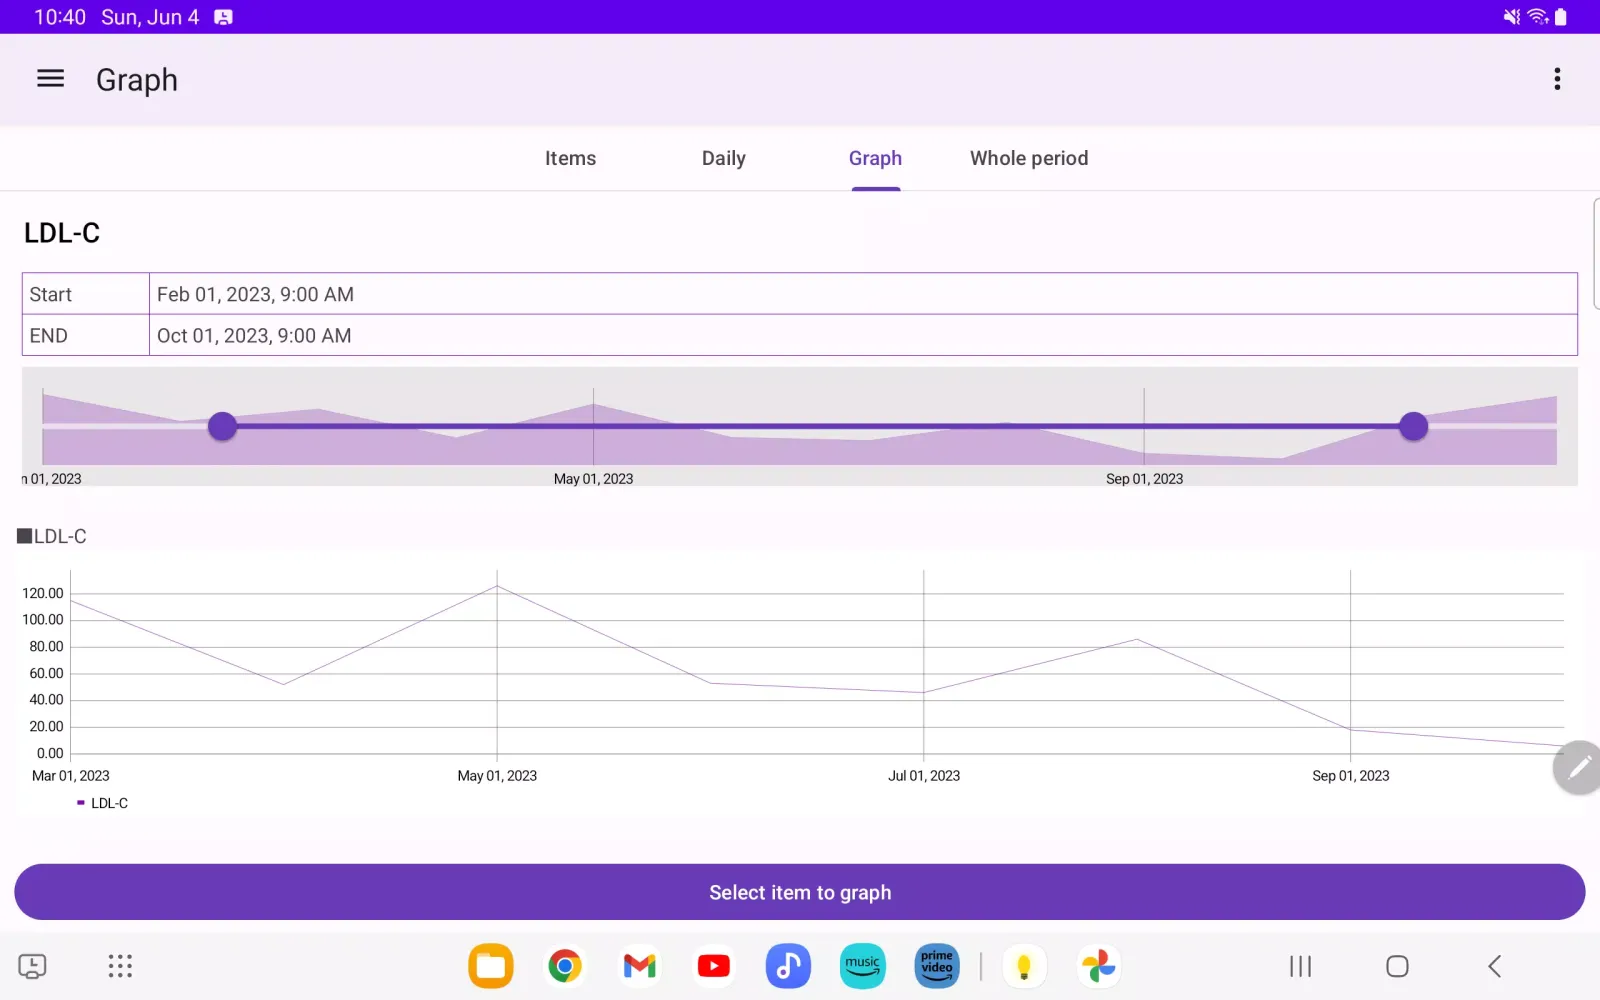
Task: Open the yellow Files app
Action: (x=491, y=966)
